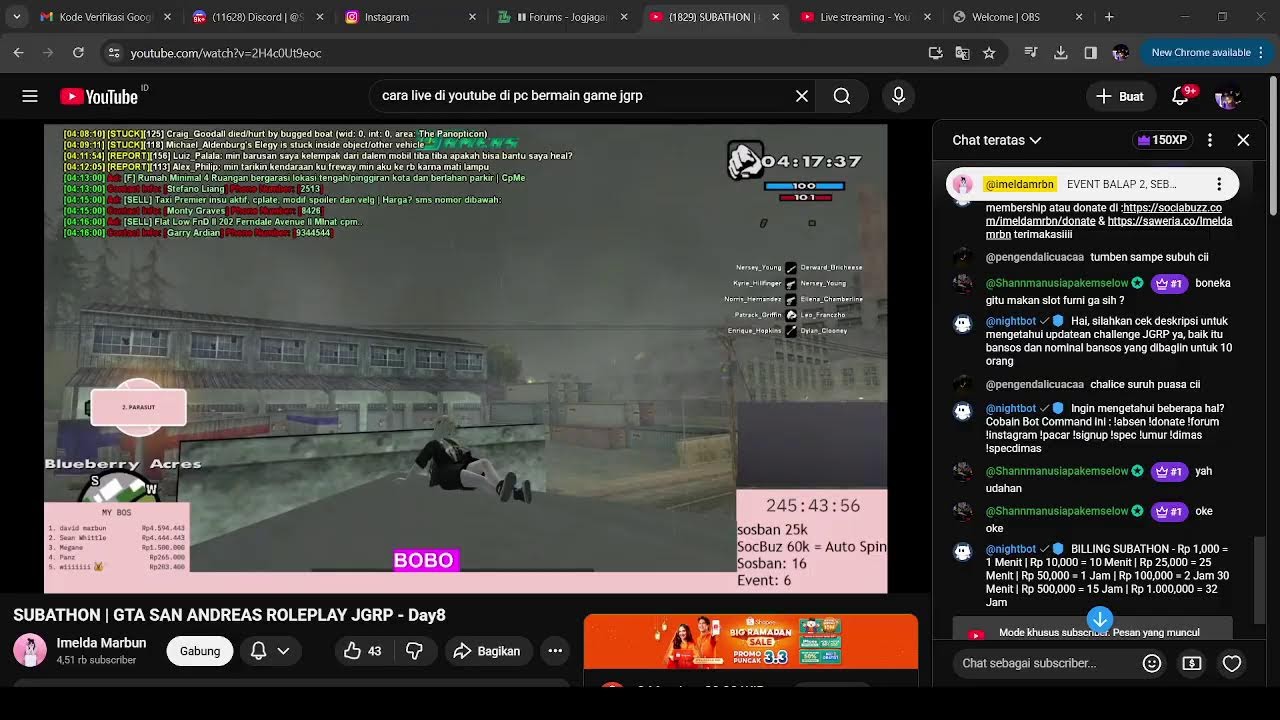
Task: Open pinned message options menu
Action: 1219,184
